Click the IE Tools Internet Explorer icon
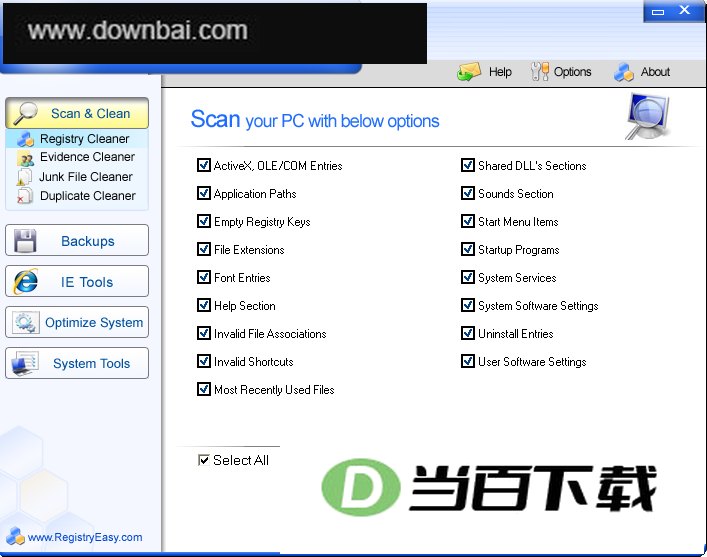 (26, 281)
